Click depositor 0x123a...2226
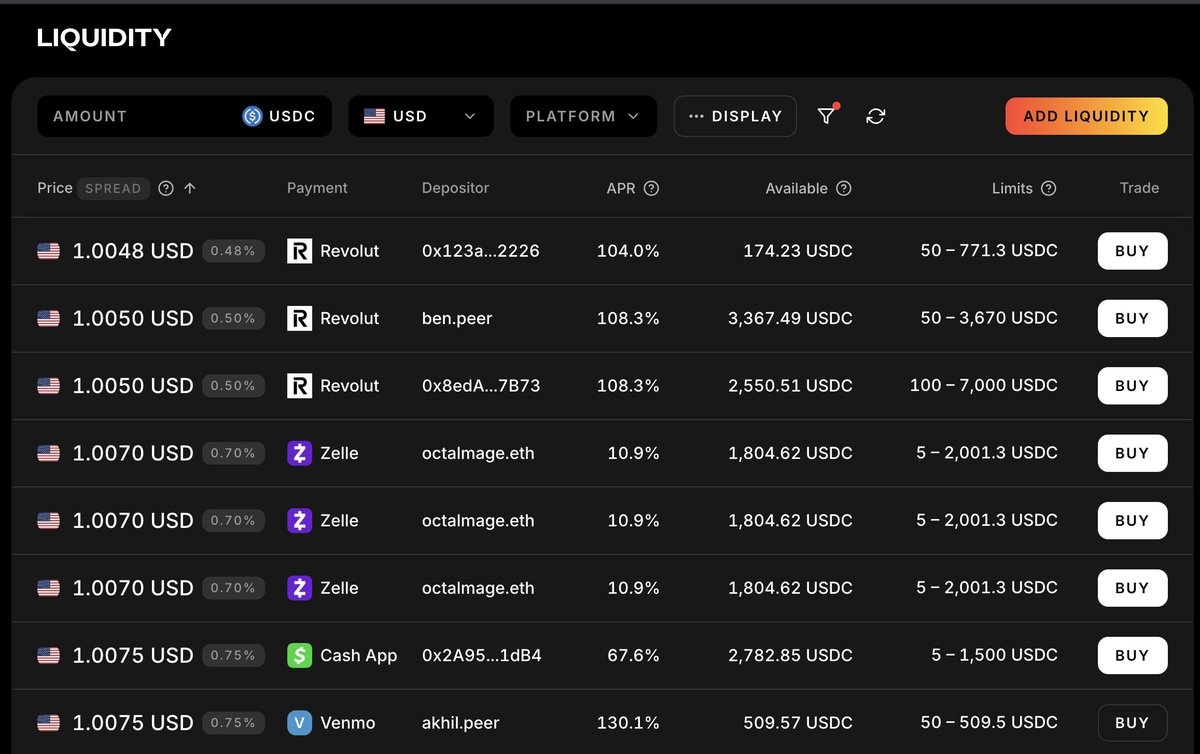This screenshot has height=754, width=1200. [x=480, y=251]
